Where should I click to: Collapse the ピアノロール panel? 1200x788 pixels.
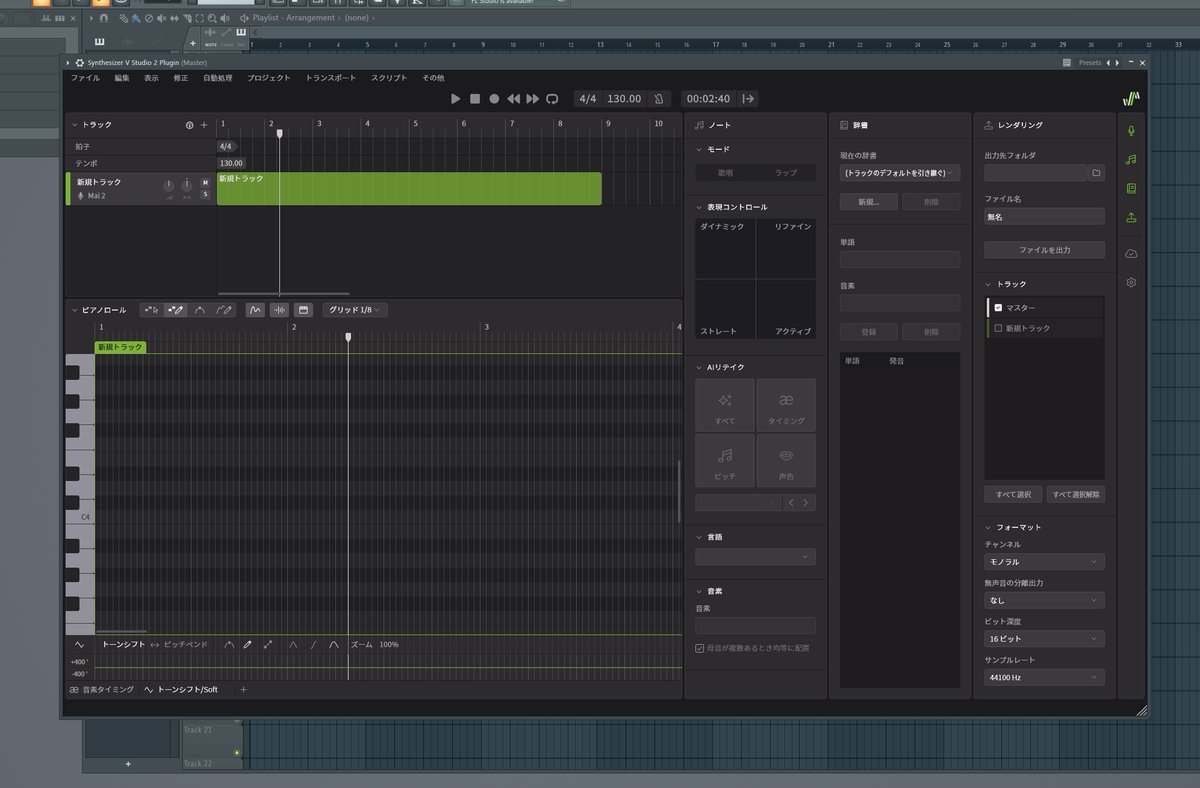pyautogui.click(x=73, y=310)
